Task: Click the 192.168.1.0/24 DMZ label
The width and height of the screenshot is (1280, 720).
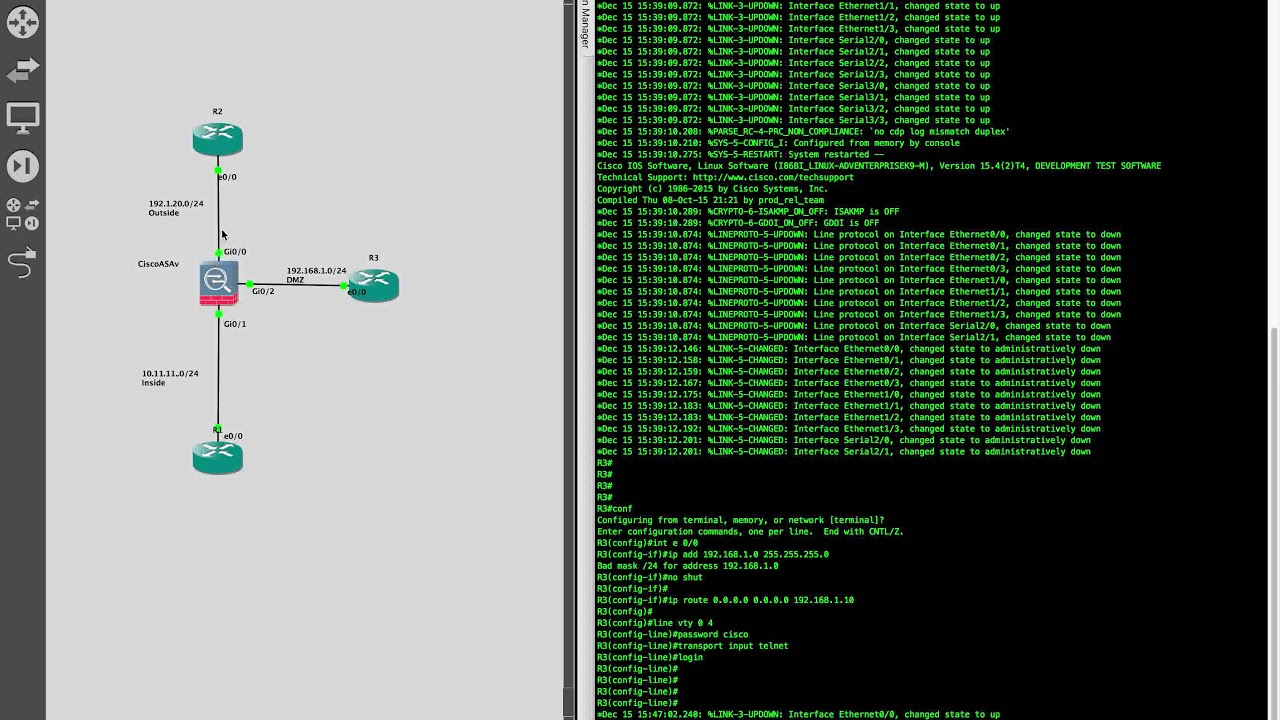Action: point(316,275)
